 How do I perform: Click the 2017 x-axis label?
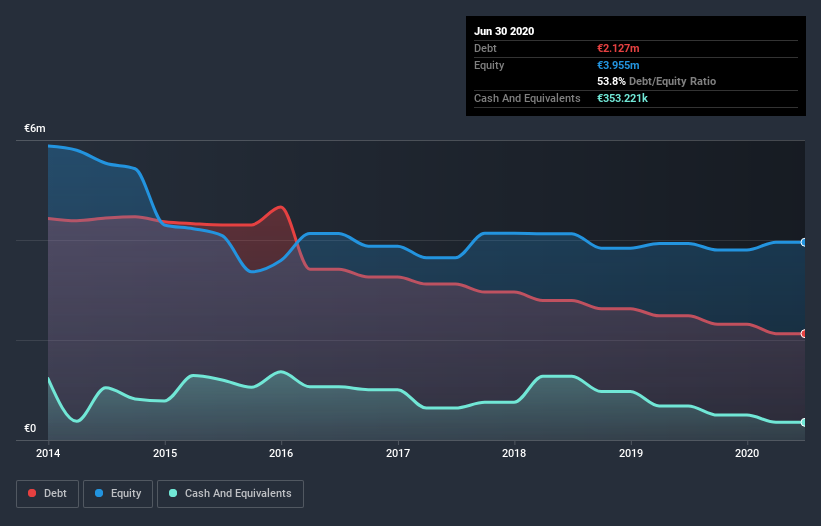coord(398,453)
